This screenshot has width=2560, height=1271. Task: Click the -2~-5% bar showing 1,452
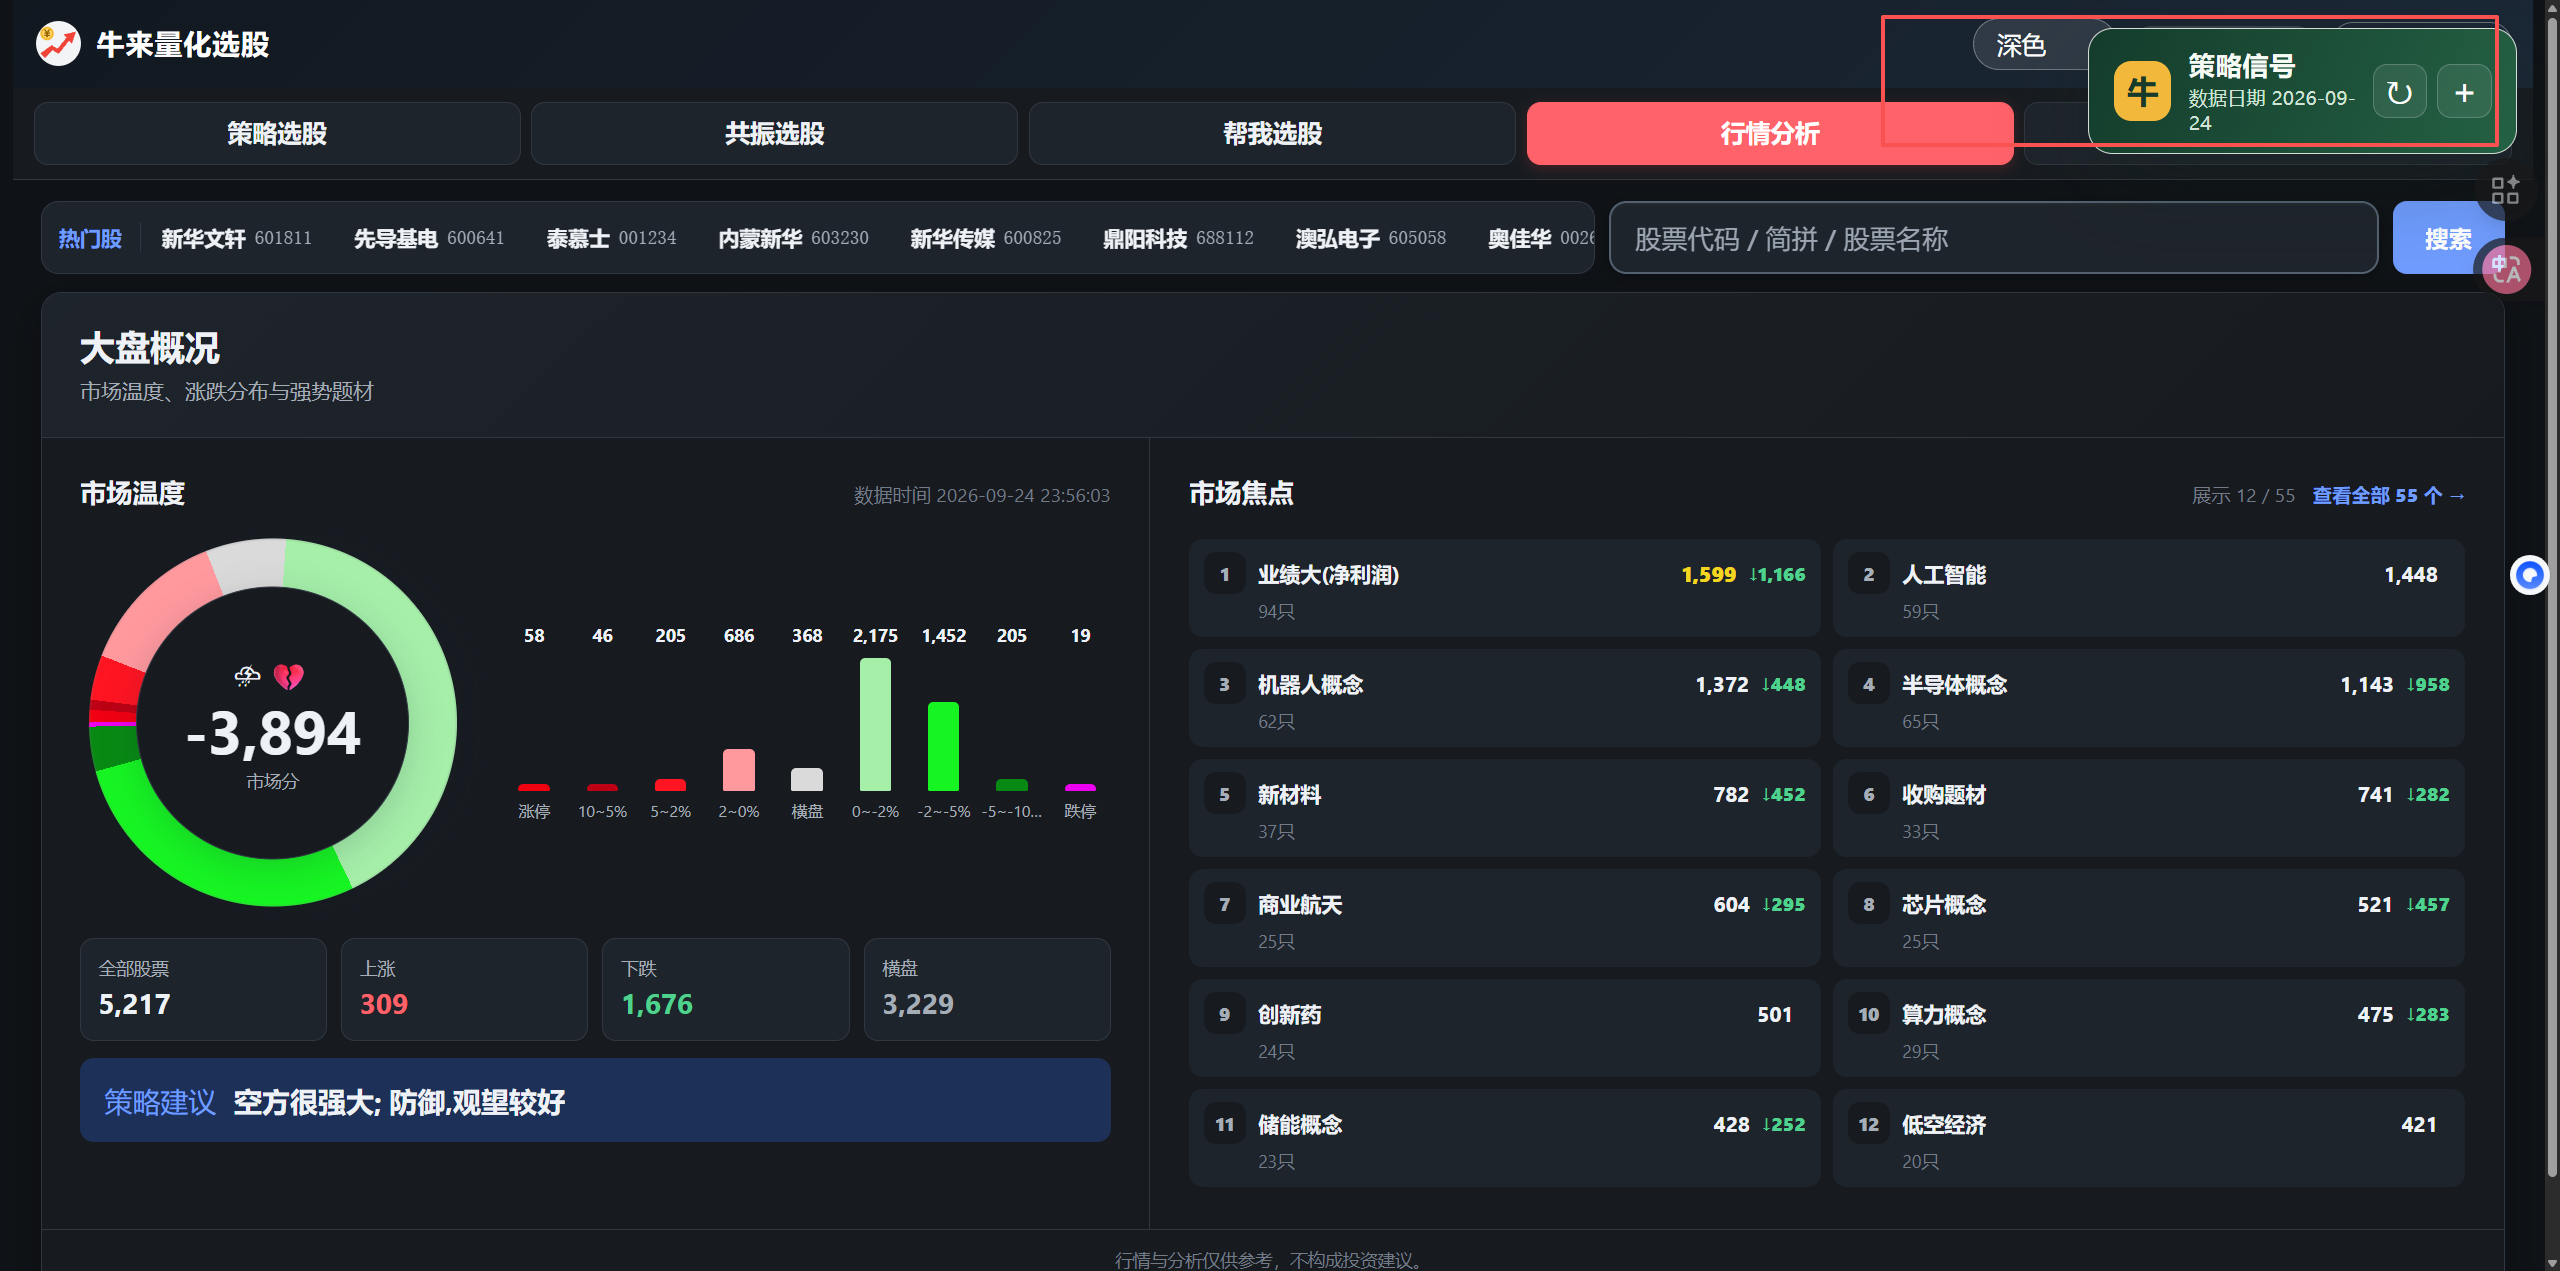tap(943, 746)
